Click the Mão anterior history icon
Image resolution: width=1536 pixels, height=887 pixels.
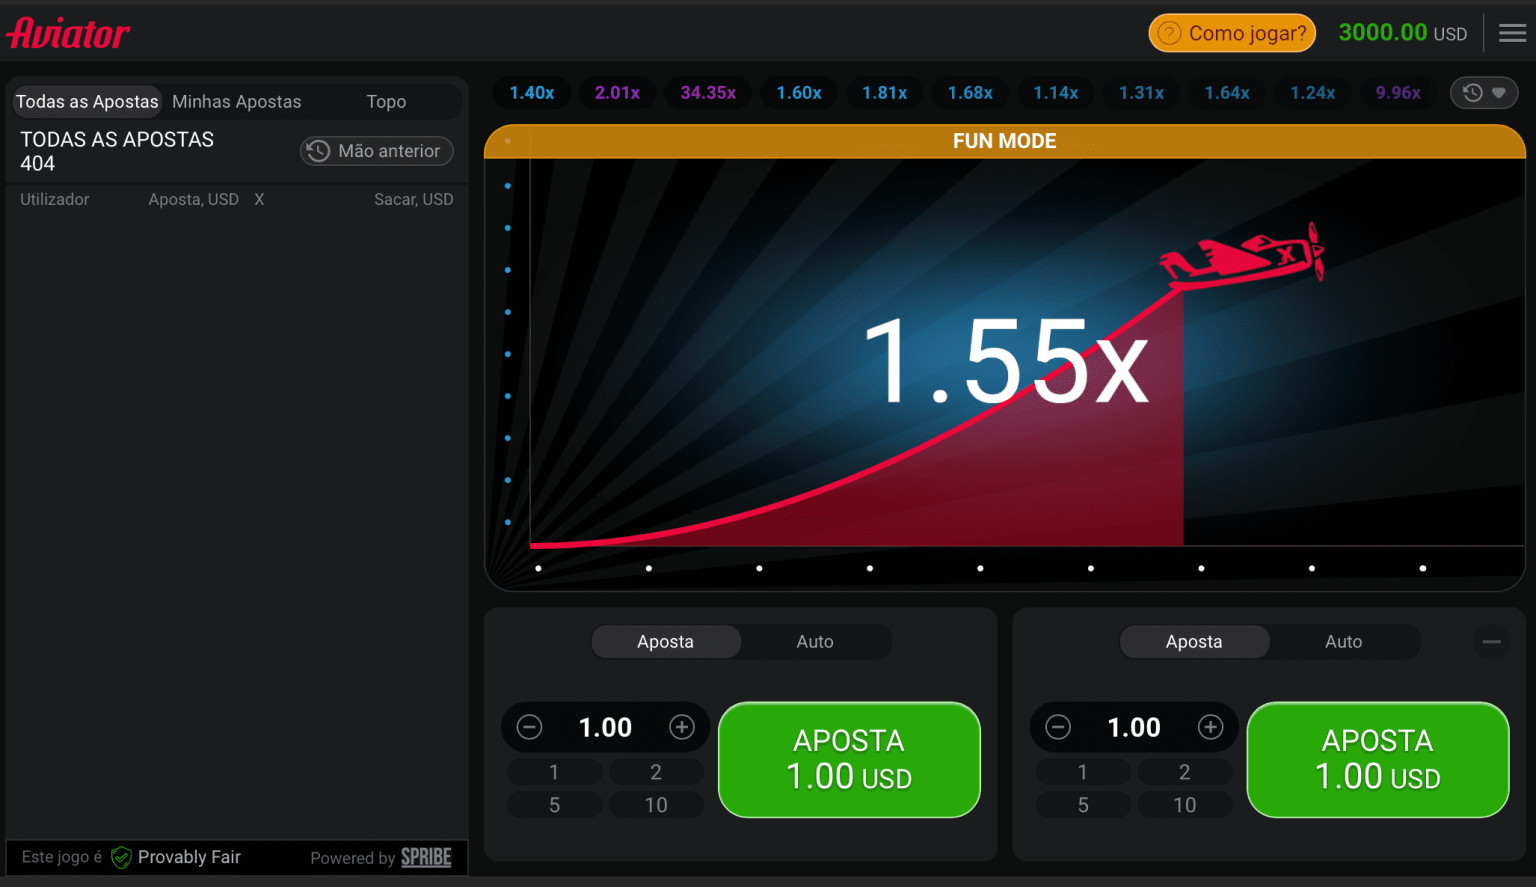[318, 151]
